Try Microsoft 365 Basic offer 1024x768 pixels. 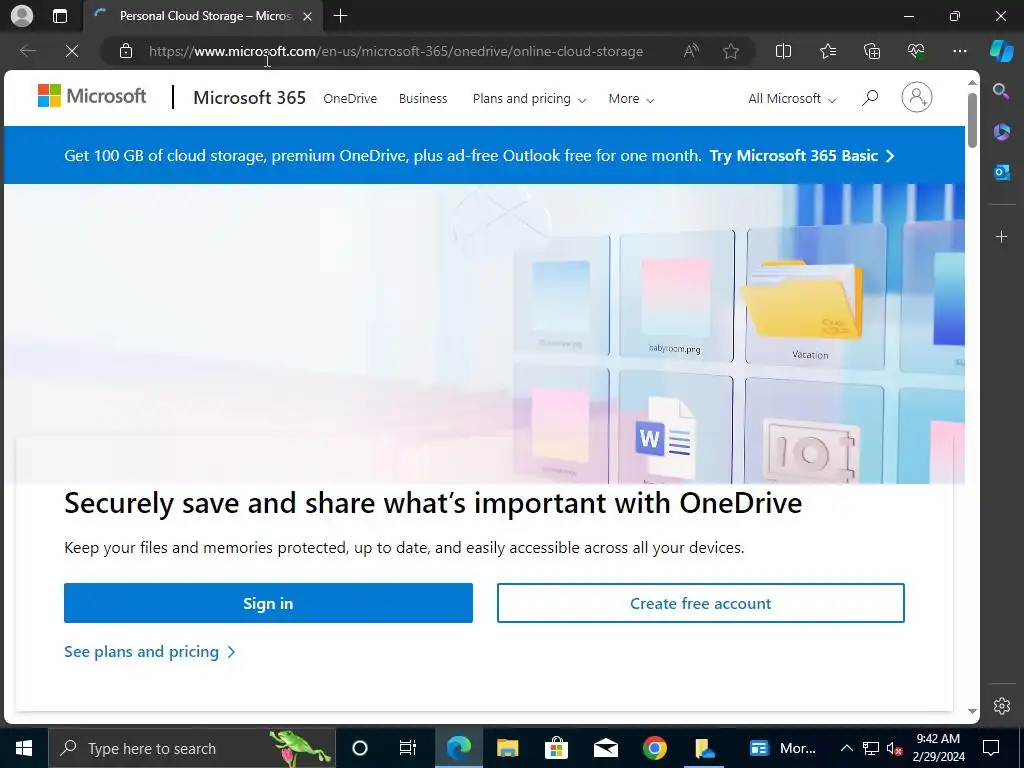802,155
